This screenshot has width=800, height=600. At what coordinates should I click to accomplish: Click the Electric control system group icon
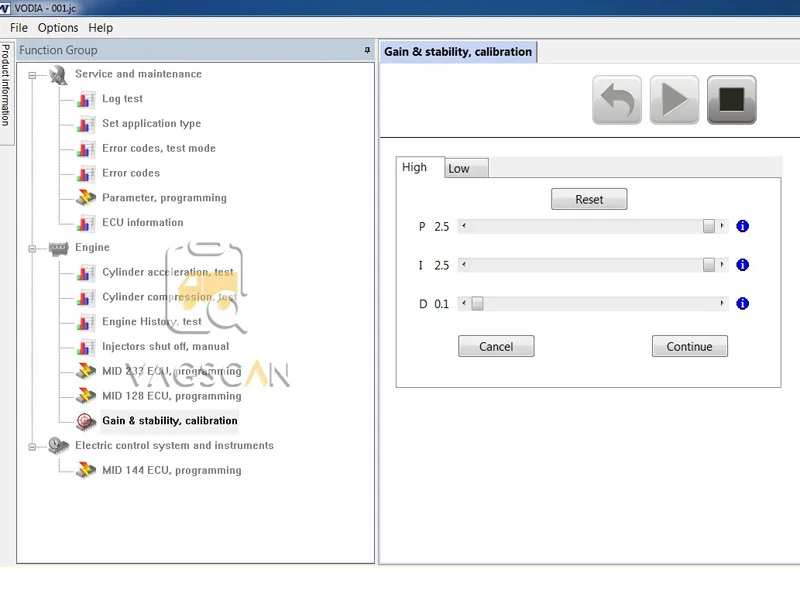click(x=58, y=445)
